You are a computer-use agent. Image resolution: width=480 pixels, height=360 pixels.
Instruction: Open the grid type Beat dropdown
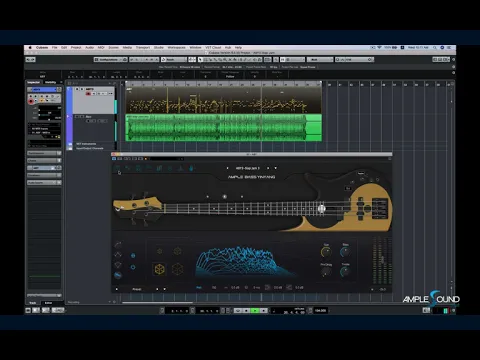320,60
